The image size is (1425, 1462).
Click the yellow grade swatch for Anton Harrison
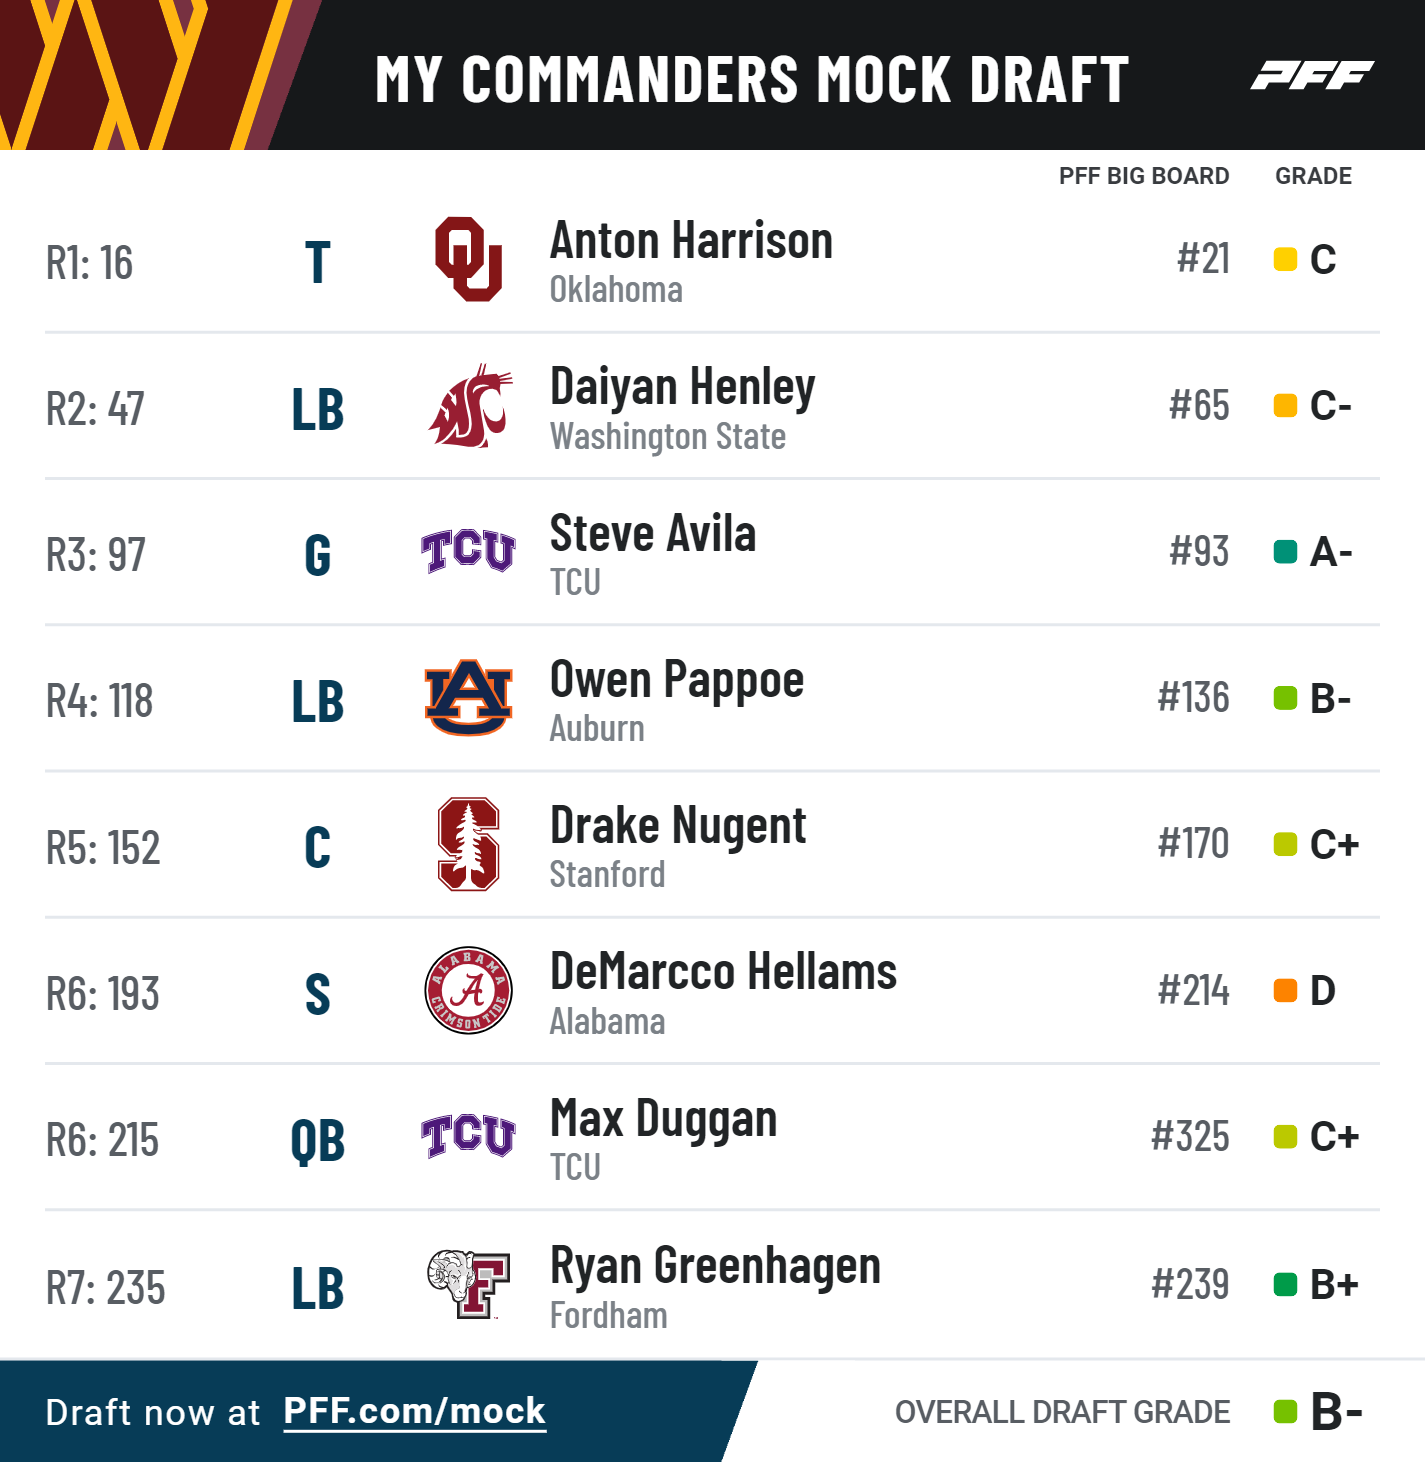pos(1285,259)
